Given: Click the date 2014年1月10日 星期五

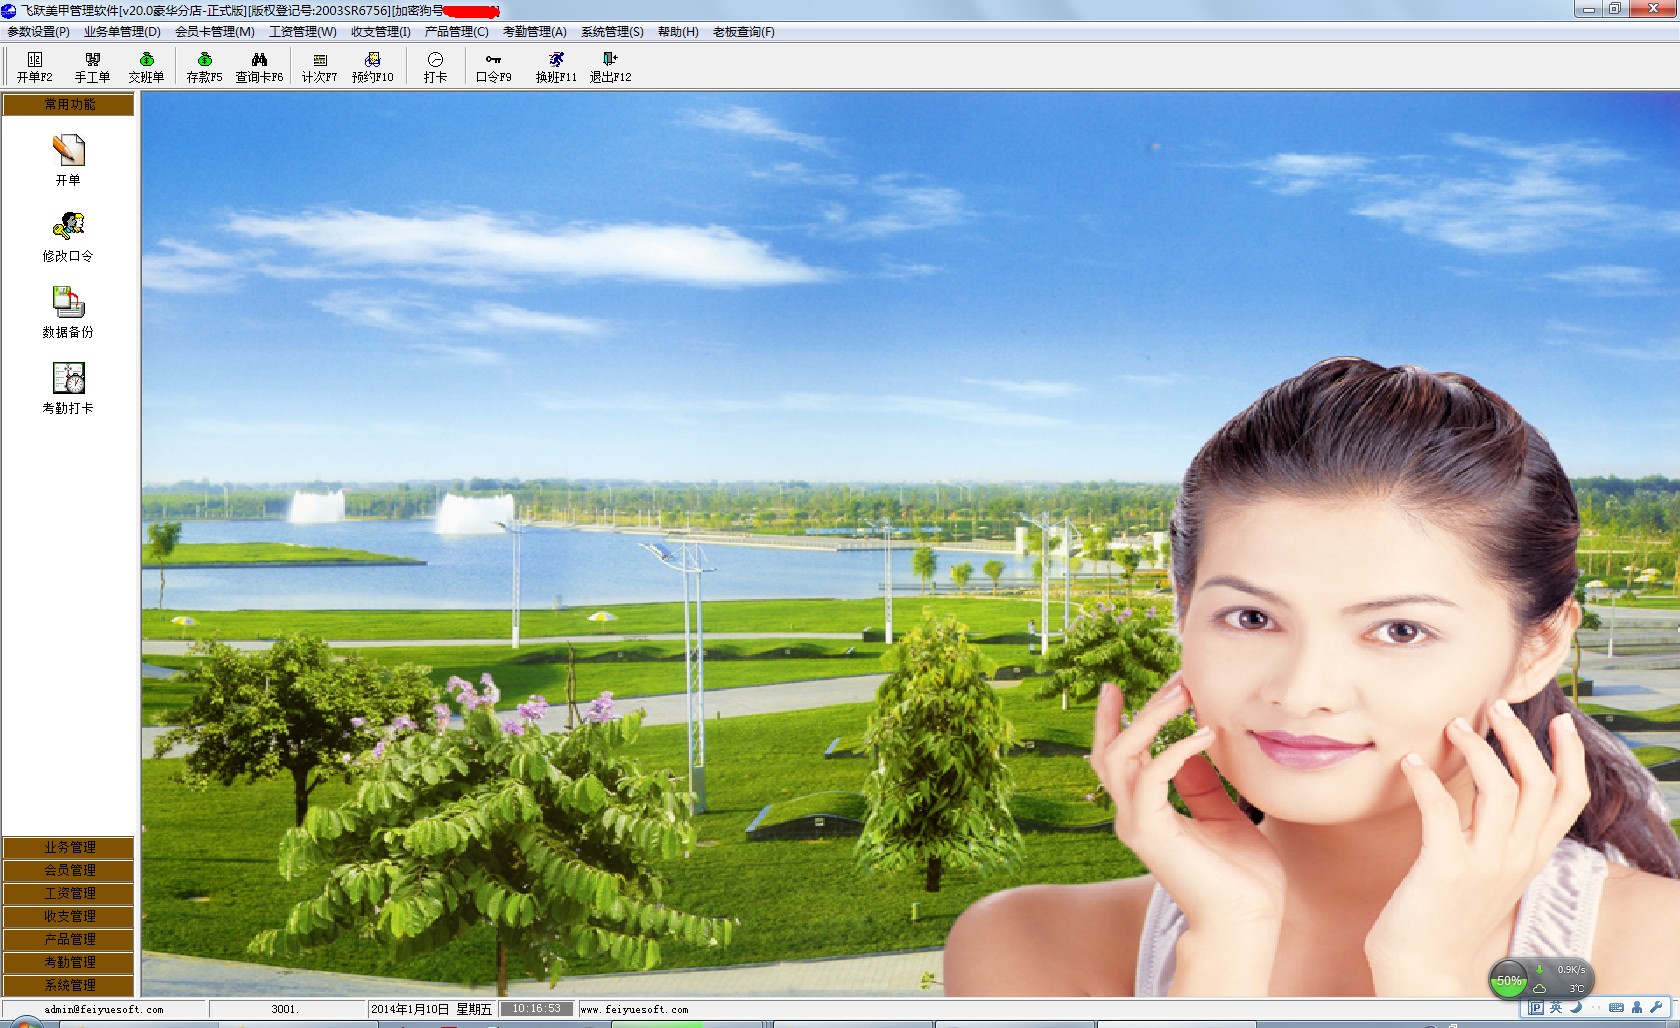Looking at the screenshot, I should click(x=431, y=1009).
